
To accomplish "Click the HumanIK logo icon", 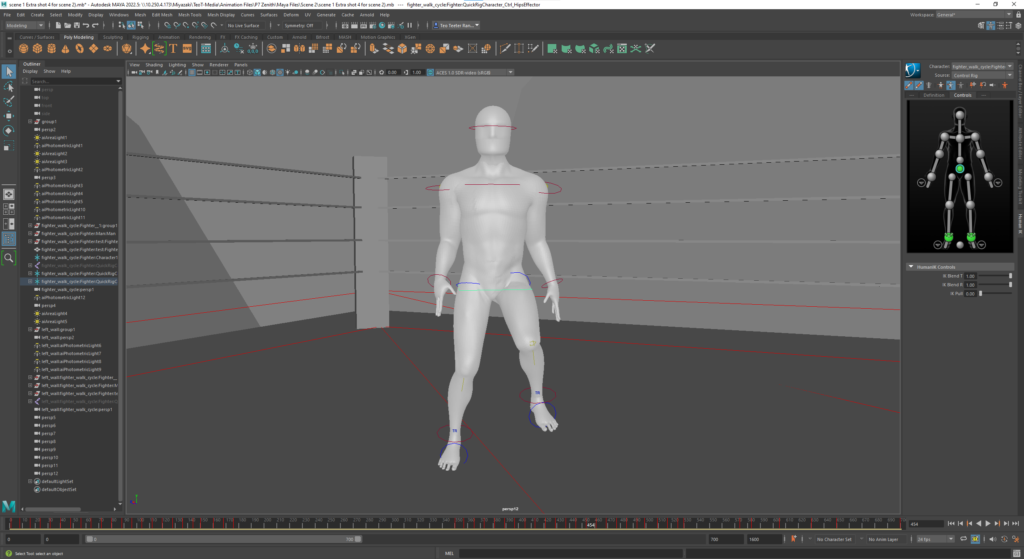I will [x=912, y=70].
